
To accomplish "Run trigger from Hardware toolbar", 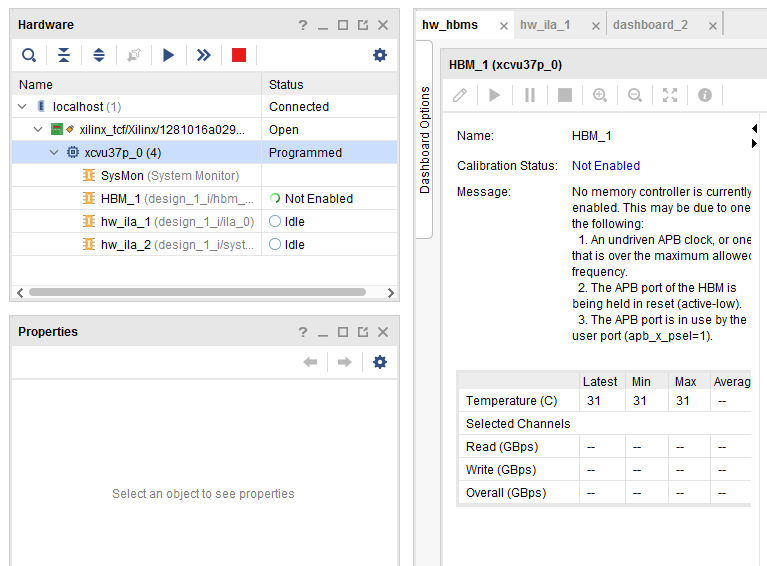I will tap(168, 55).
